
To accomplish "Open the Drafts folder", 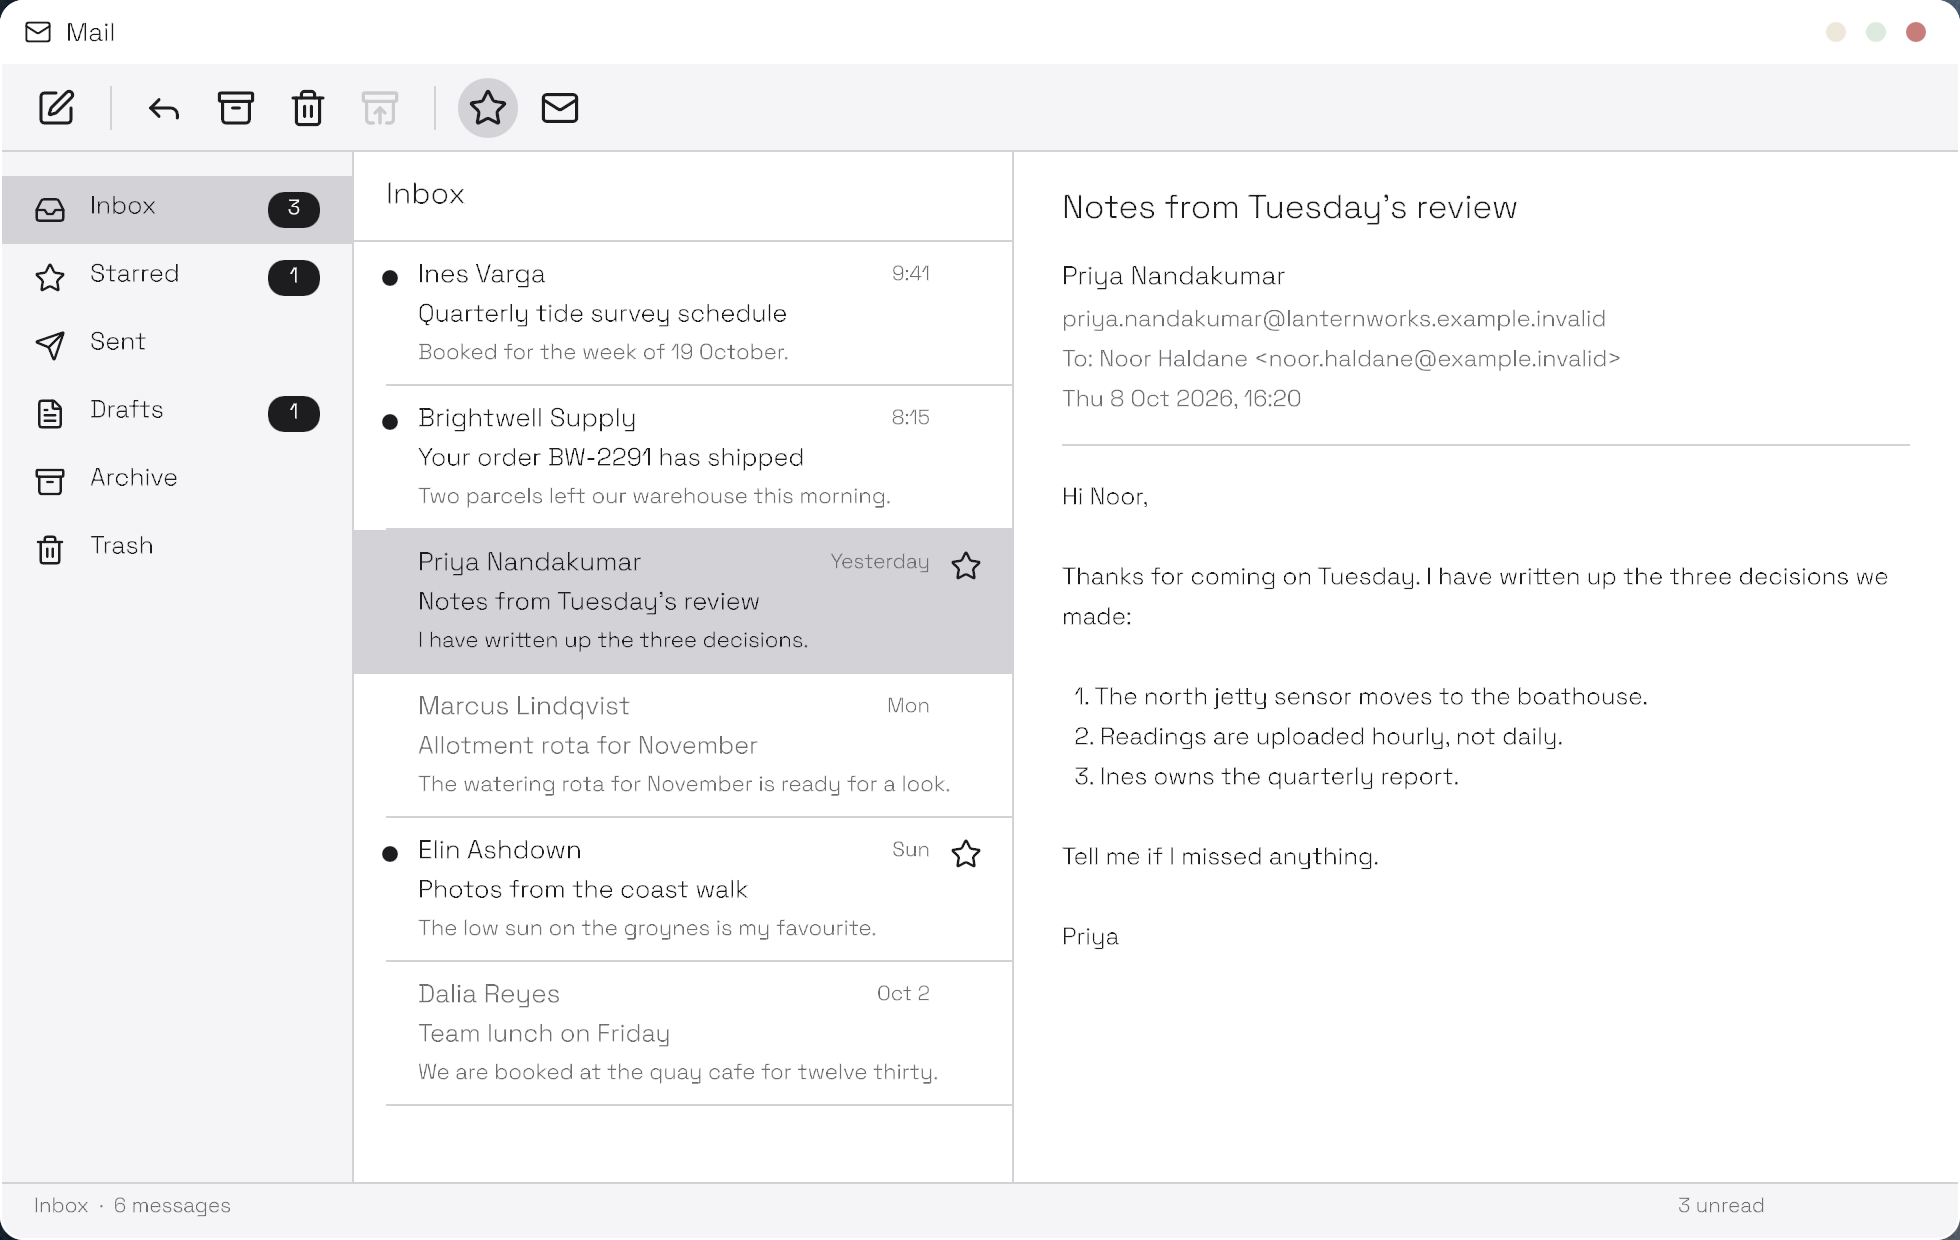I will click(x=177, y=413).
